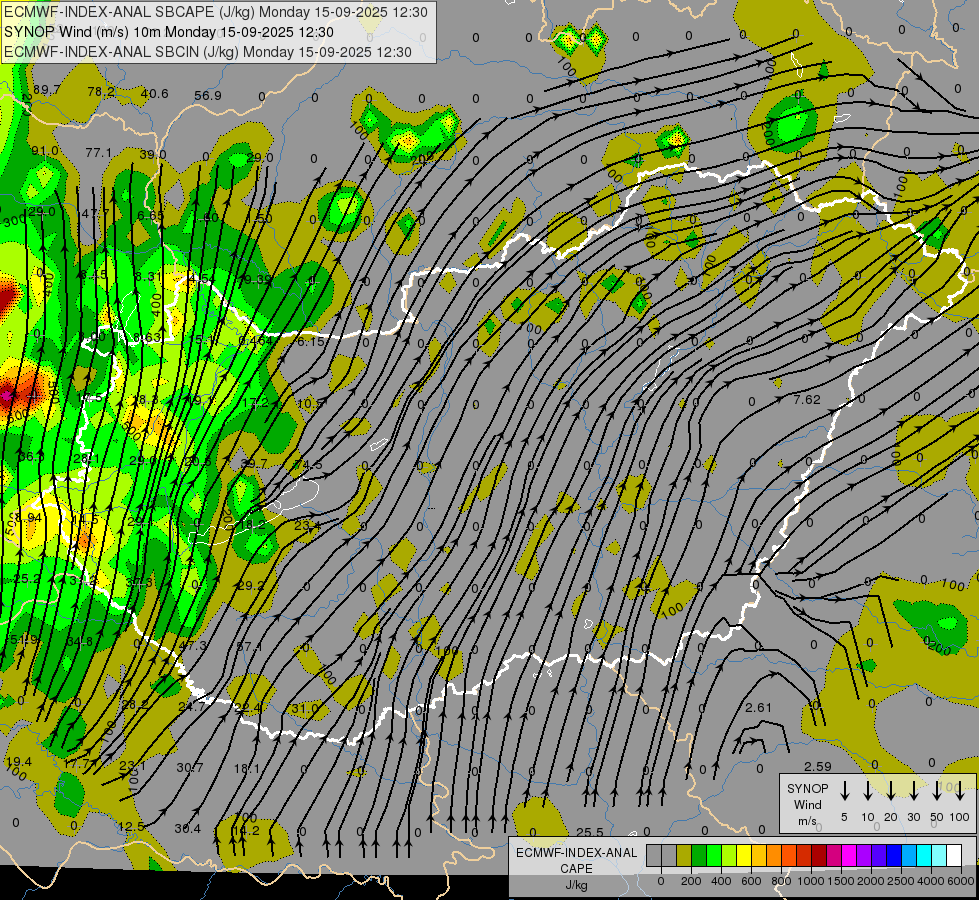The image size is (979, 900).
Task: Click the 57.1 value on the map
Action: 250,646
